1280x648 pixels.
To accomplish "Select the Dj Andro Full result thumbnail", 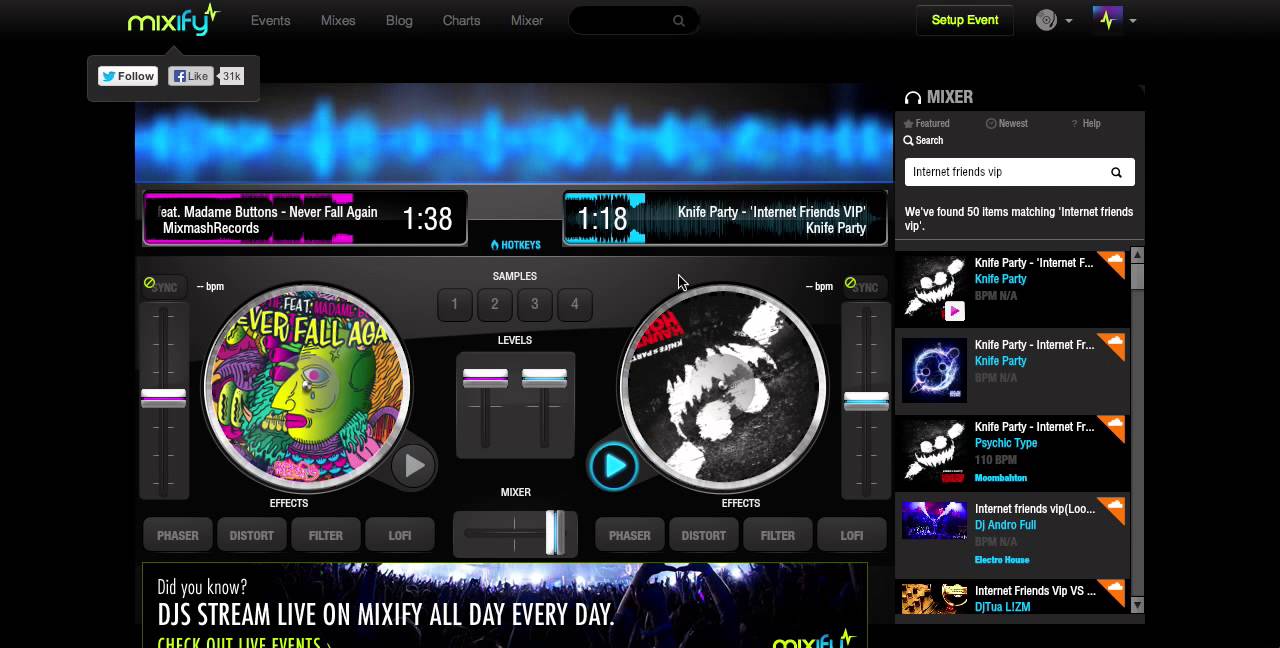I will (x=934, y=521).
